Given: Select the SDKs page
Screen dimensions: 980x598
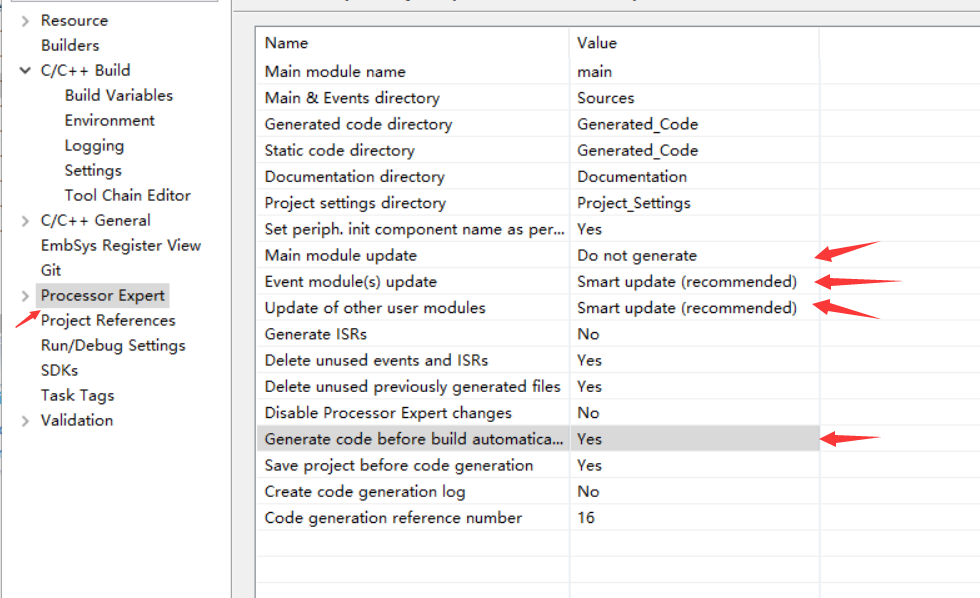Looking at the screenshot, I should click(x=59, y=370).
